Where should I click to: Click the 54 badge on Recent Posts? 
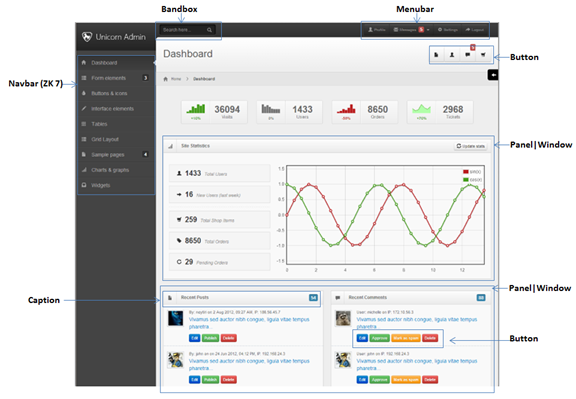(313, 298)
